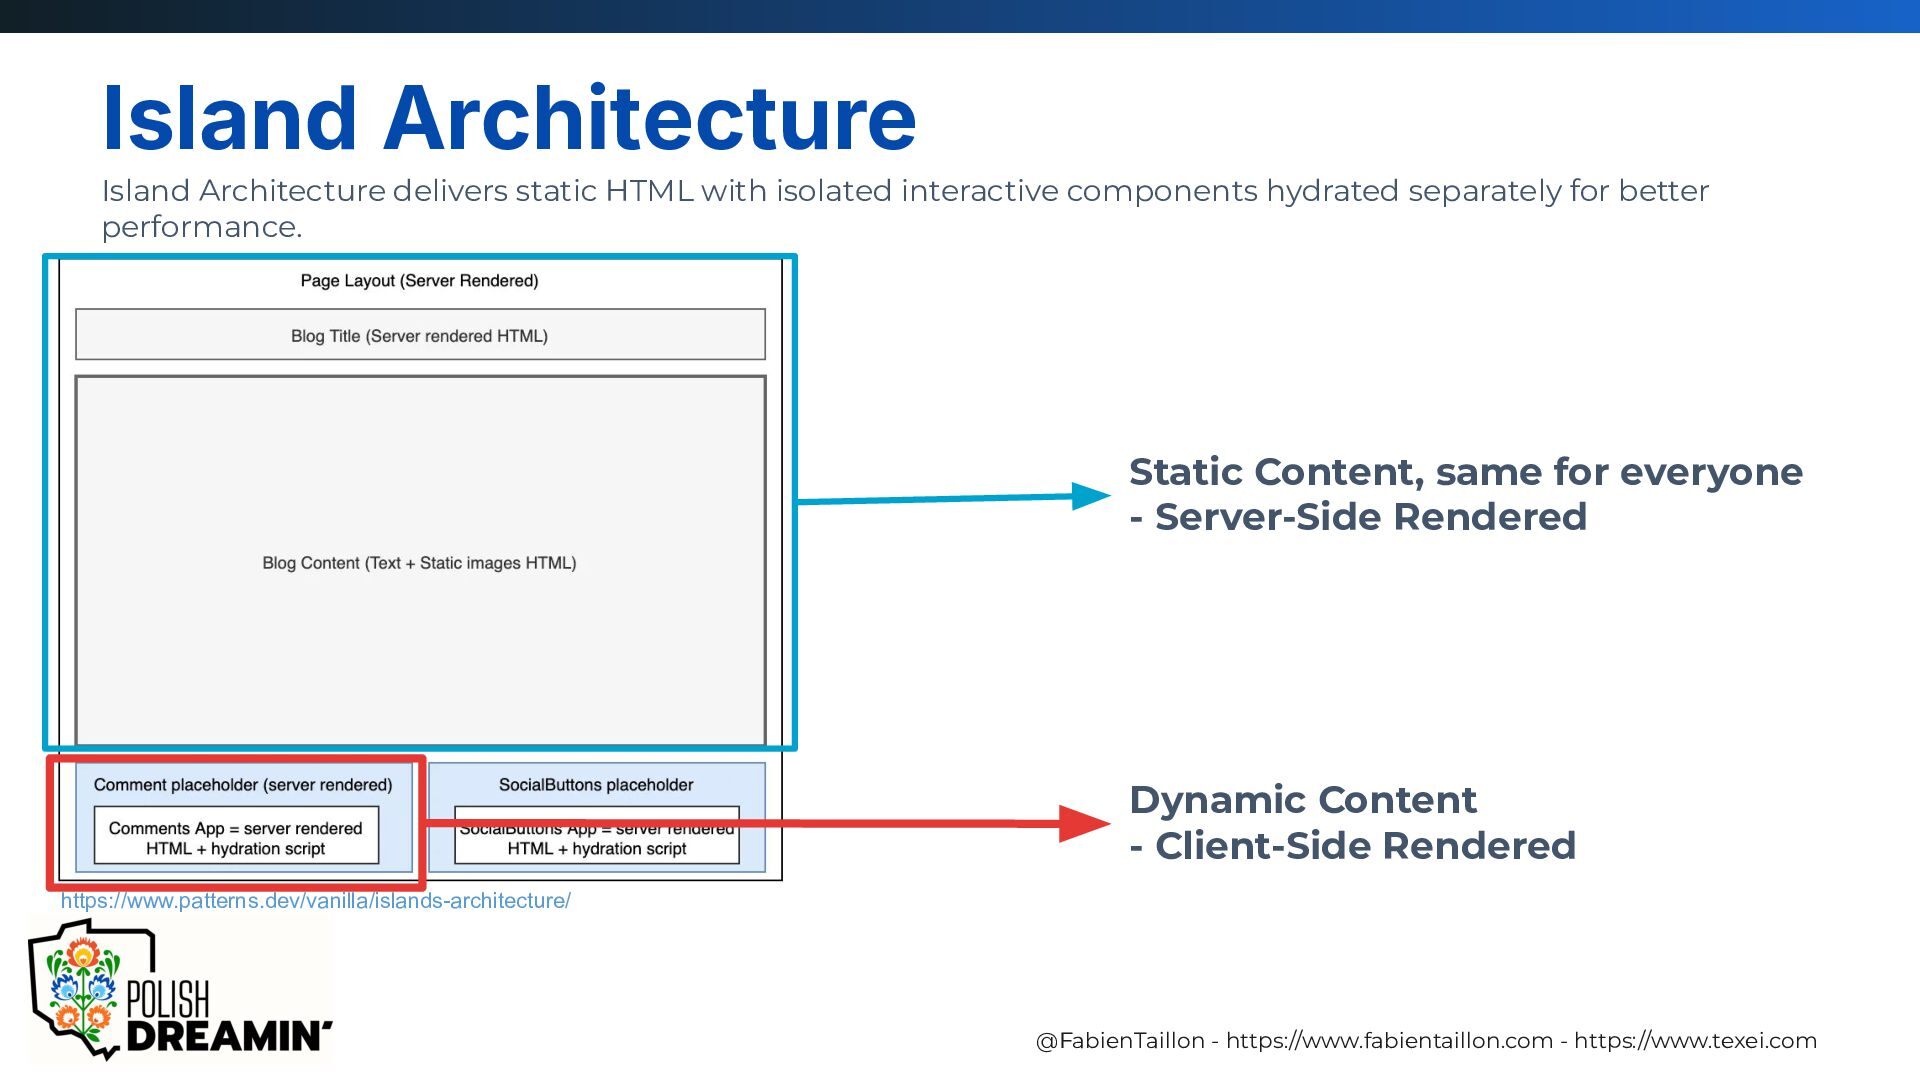
Task: Click the footer with @FabienTaillon handle
Action: (x=1425, y=1040)
